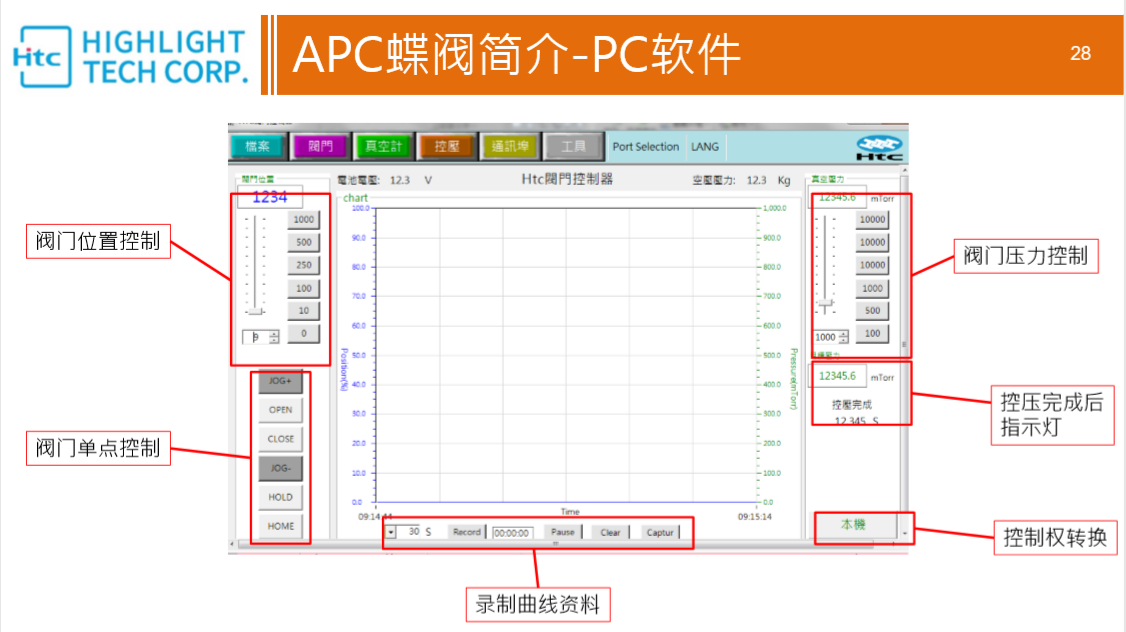
Task: Open the 通訊埠 communication port tab
Action: 510,147
